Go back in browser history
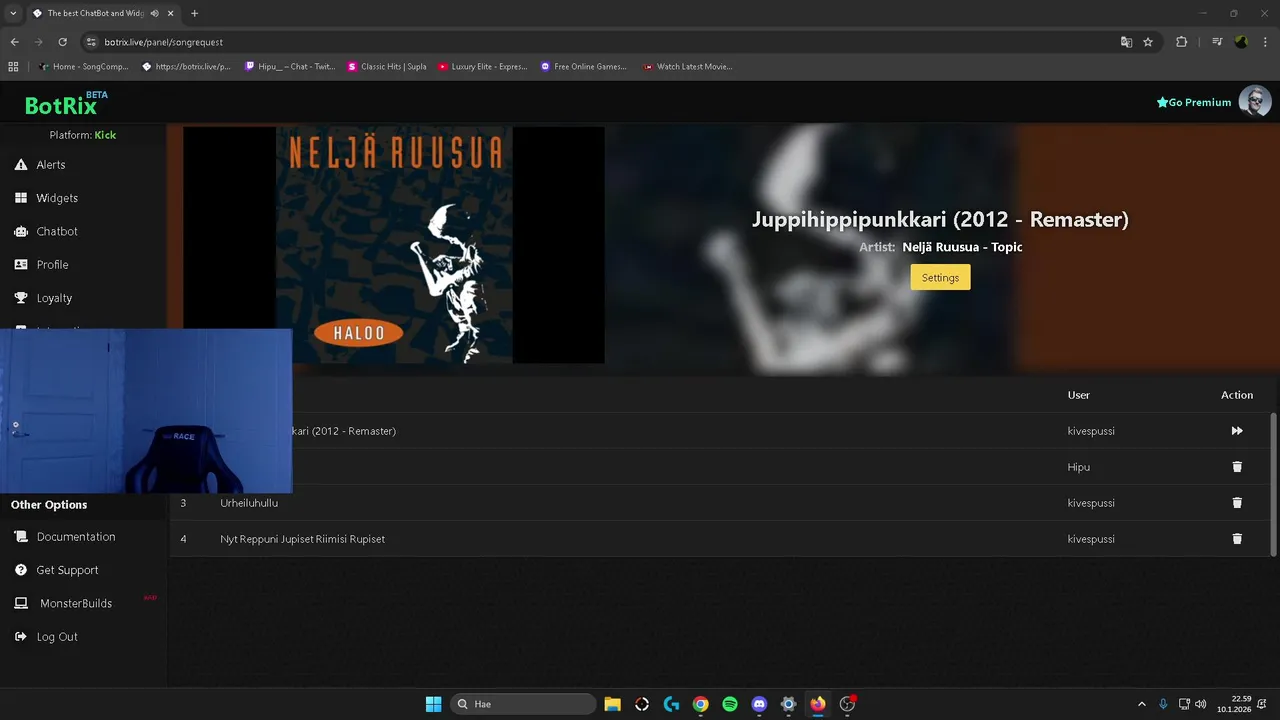 tap(14, 42)
